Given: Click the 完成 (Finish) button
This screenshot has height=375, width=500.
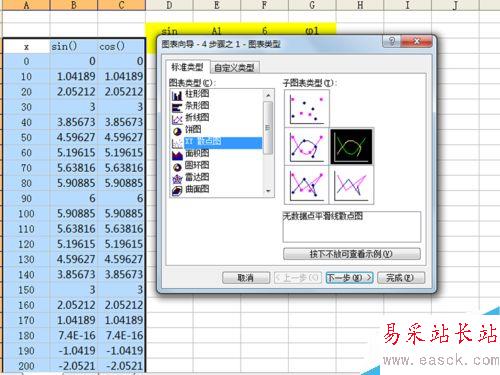Looking at the screenshot, I should (400, 278).
